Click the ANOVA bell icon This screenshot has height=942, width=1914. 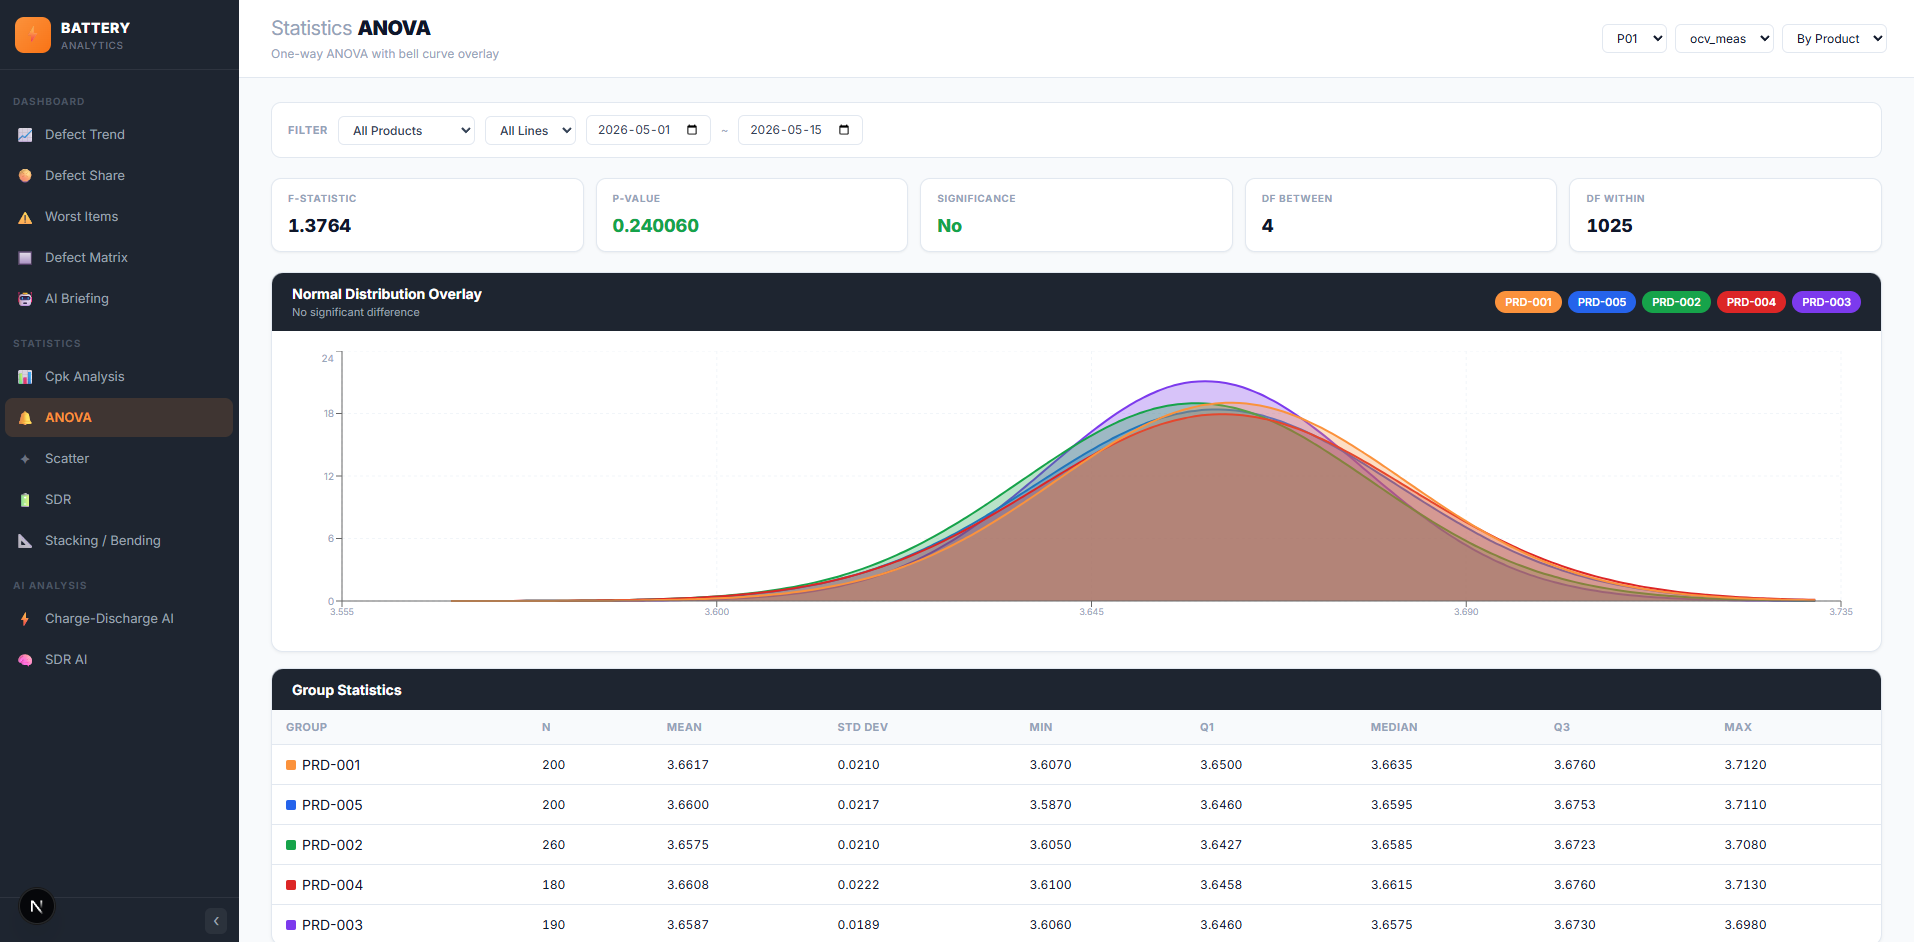tap(25, 418)
